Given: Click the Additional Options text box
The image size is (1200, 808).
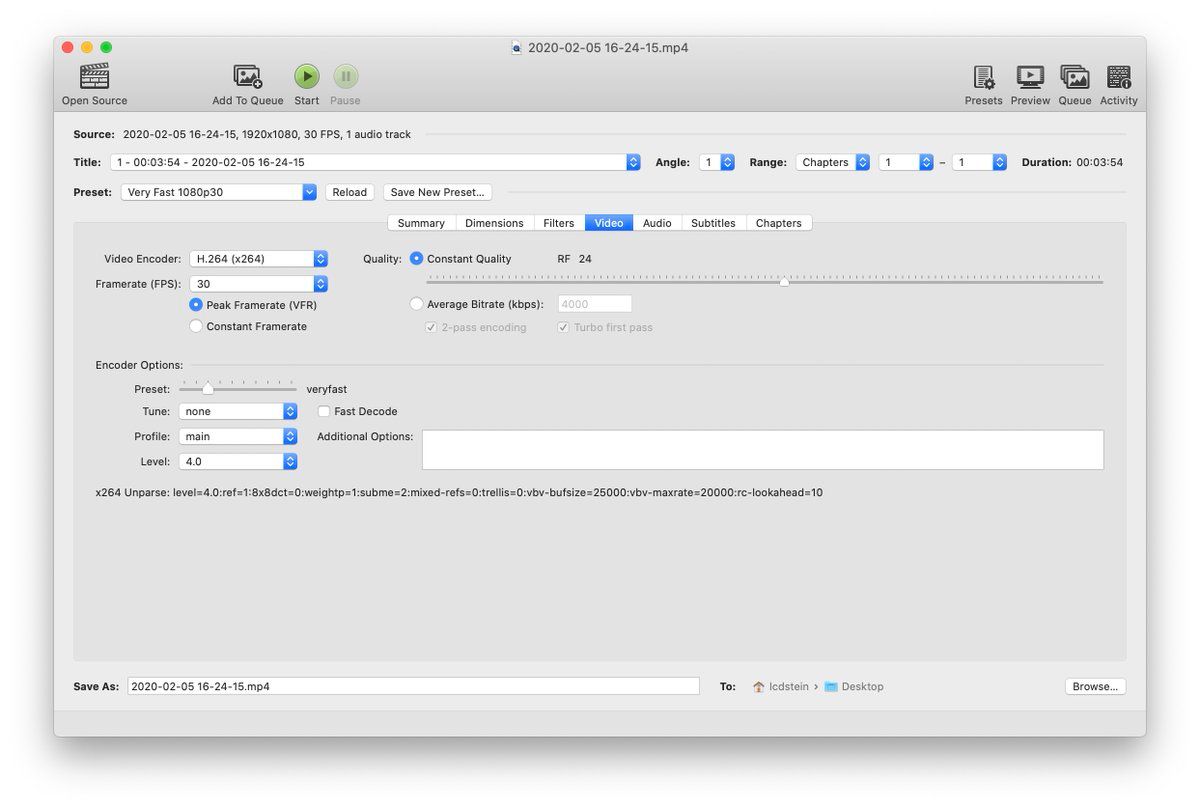Looking at the screenshot, I should (x=762, y=450).
